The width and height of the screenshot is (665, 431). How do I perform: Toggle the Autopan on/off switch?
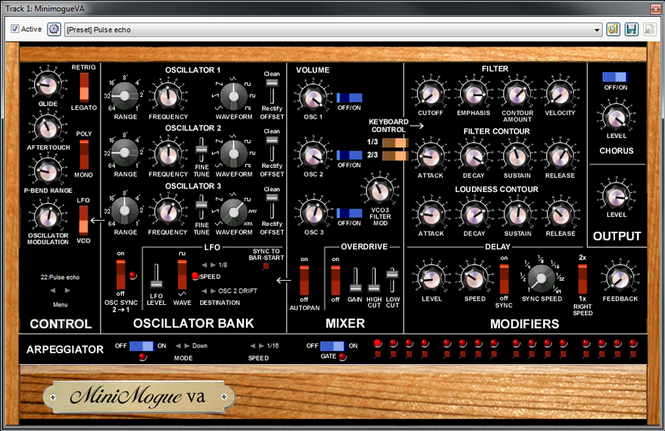click(x=304, y=280)
